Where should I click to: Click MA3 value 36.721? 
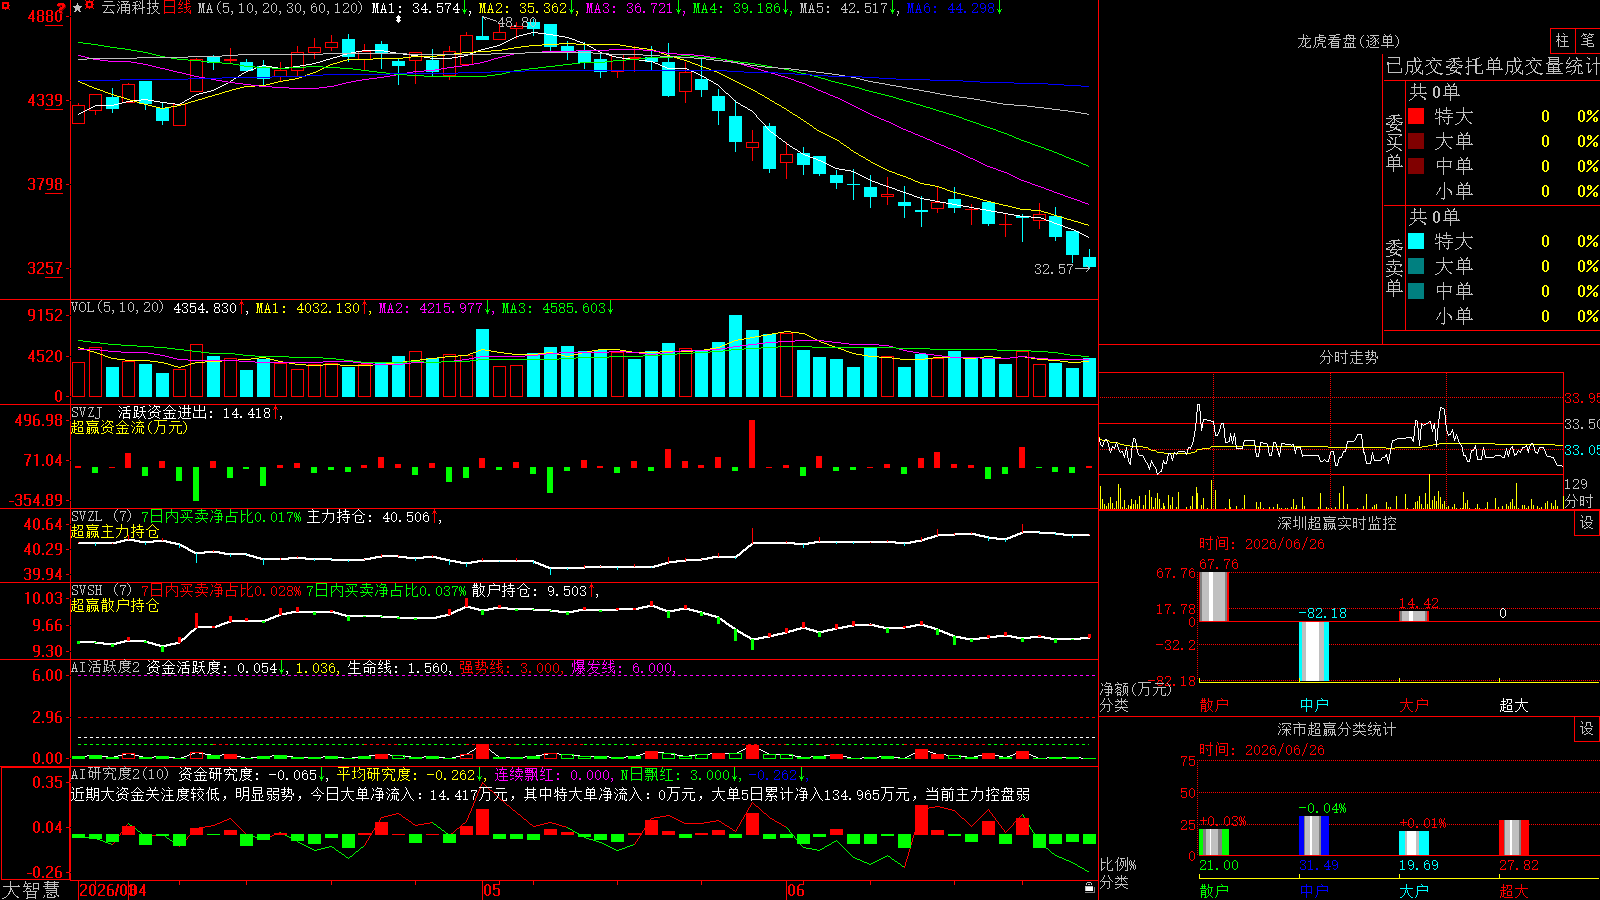click(650, 8)
